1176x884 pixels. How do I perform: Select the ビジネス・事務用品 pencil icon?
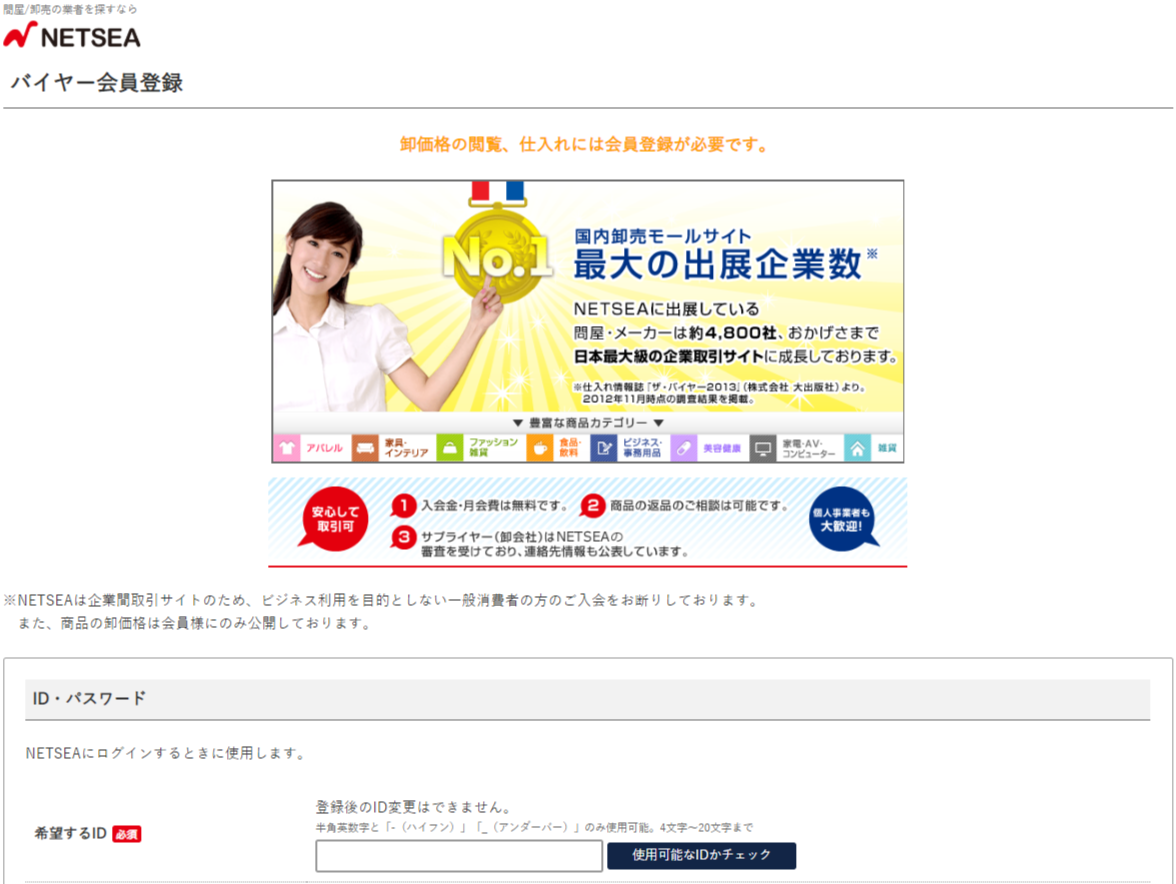[x=604, y=448]
